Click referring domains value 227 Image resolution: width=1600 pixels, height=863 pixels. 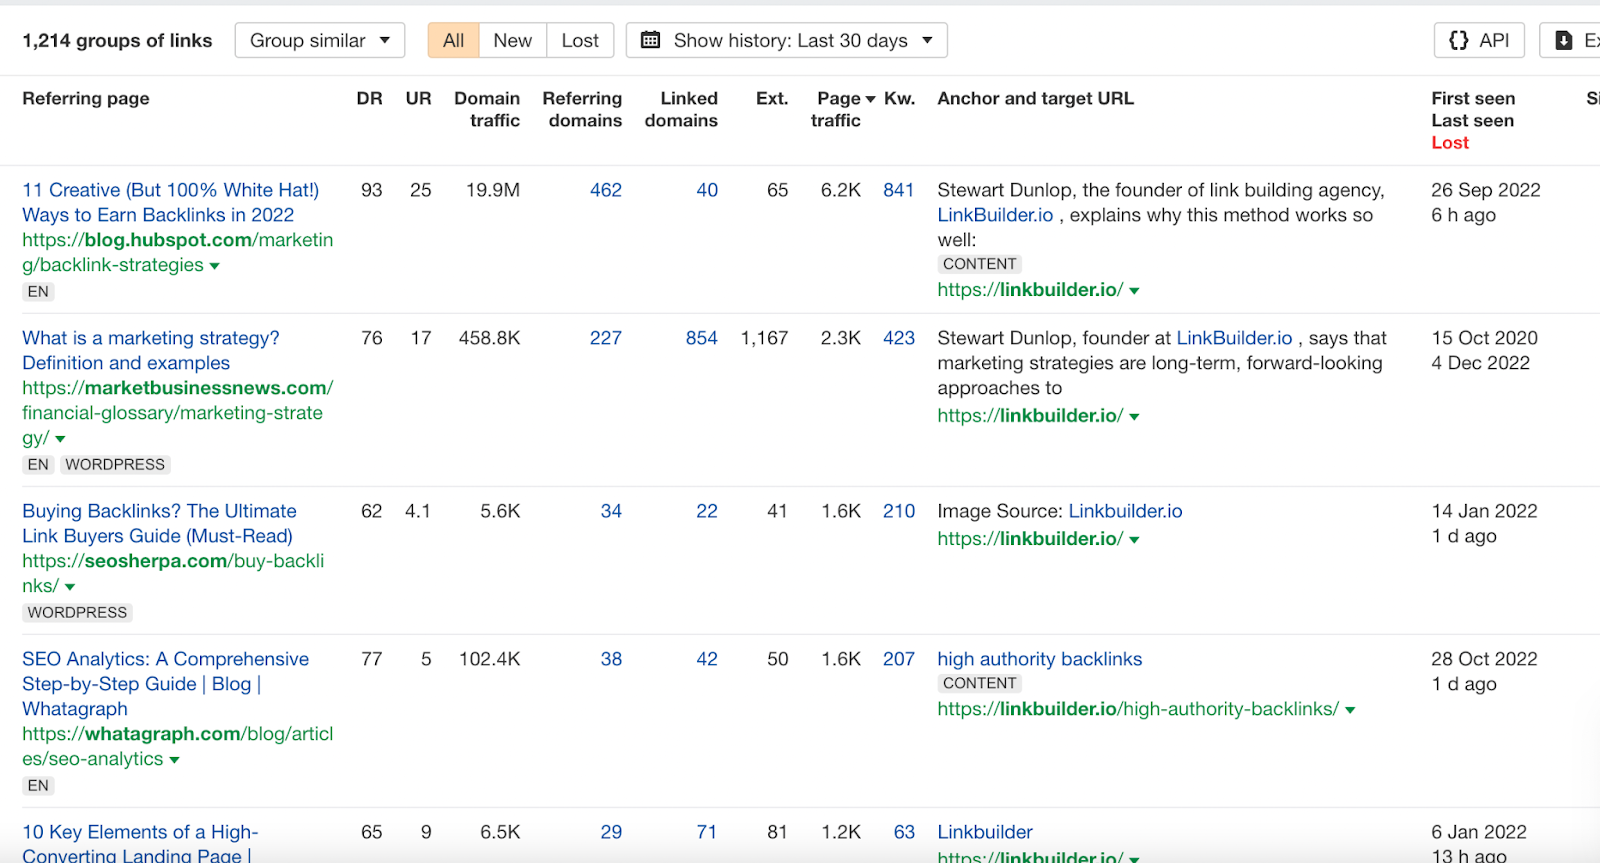[x=606, y=338]
